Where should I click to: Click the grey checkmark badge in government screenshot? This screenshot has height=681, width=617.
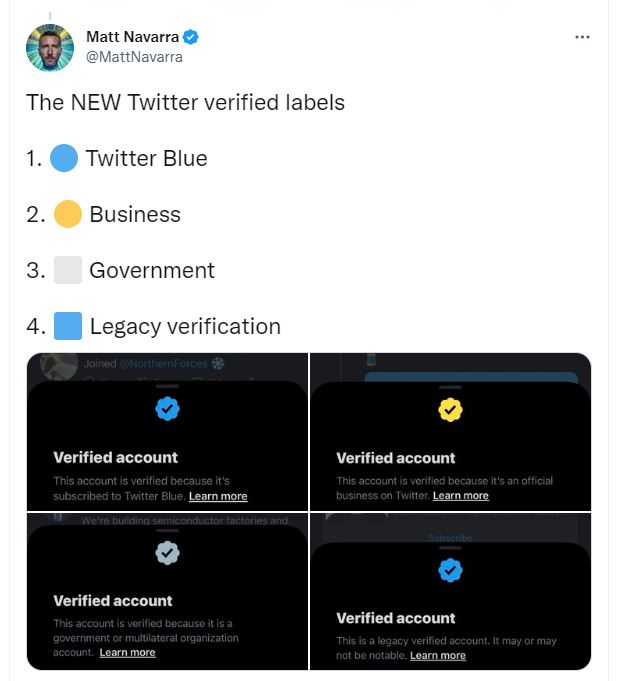pos(167,552)
